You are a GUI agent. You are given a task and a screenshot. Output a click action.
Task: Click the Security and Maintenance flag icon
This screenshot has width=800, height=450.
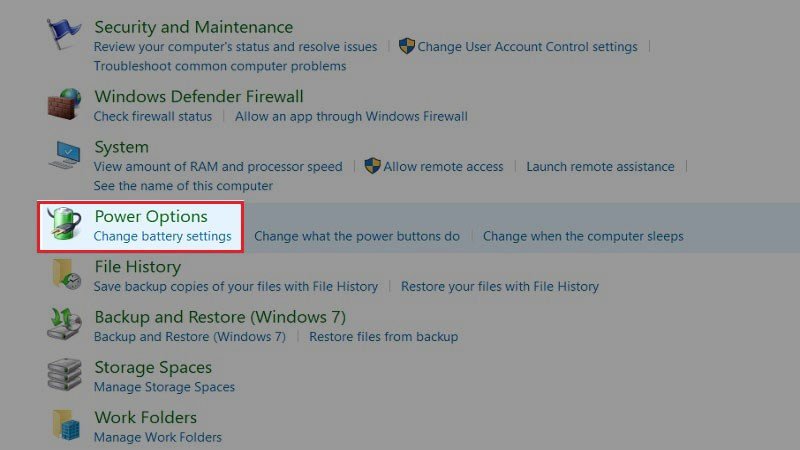pyautogui.click(x=64, y=36)
